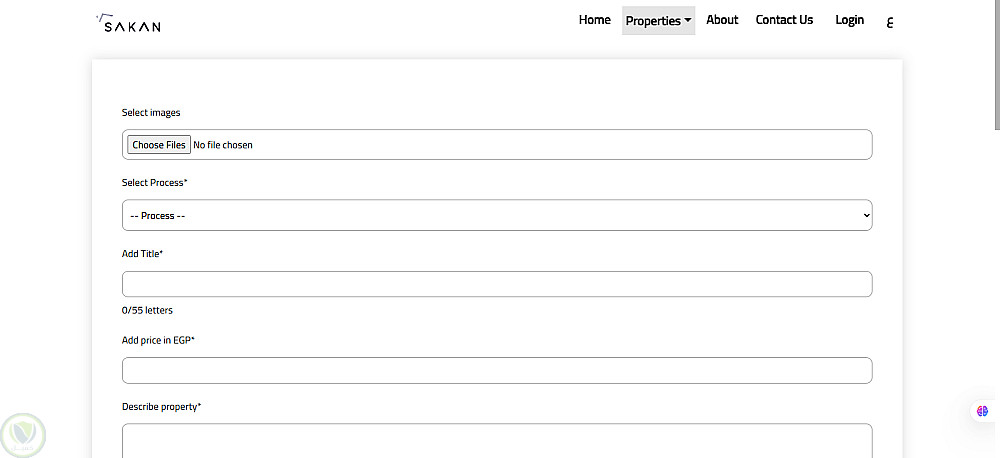Viewport: 1000px width, 458px height.
Task: Click the Login link
Action: click(849, 20)
